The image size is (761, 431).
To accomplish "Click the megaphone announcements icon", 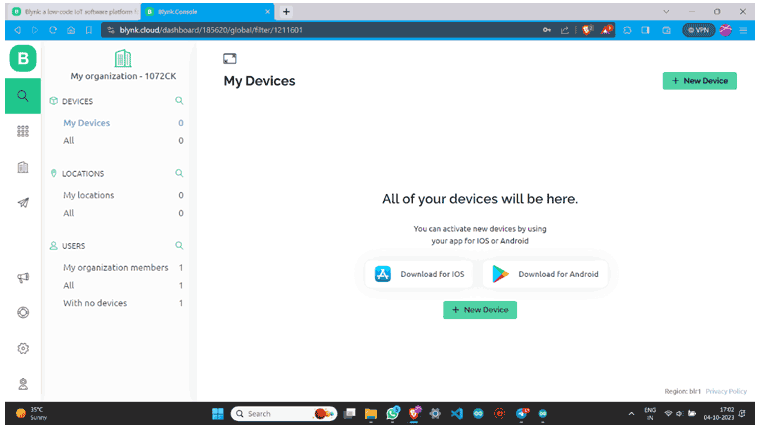I will (x=22, y=278).
